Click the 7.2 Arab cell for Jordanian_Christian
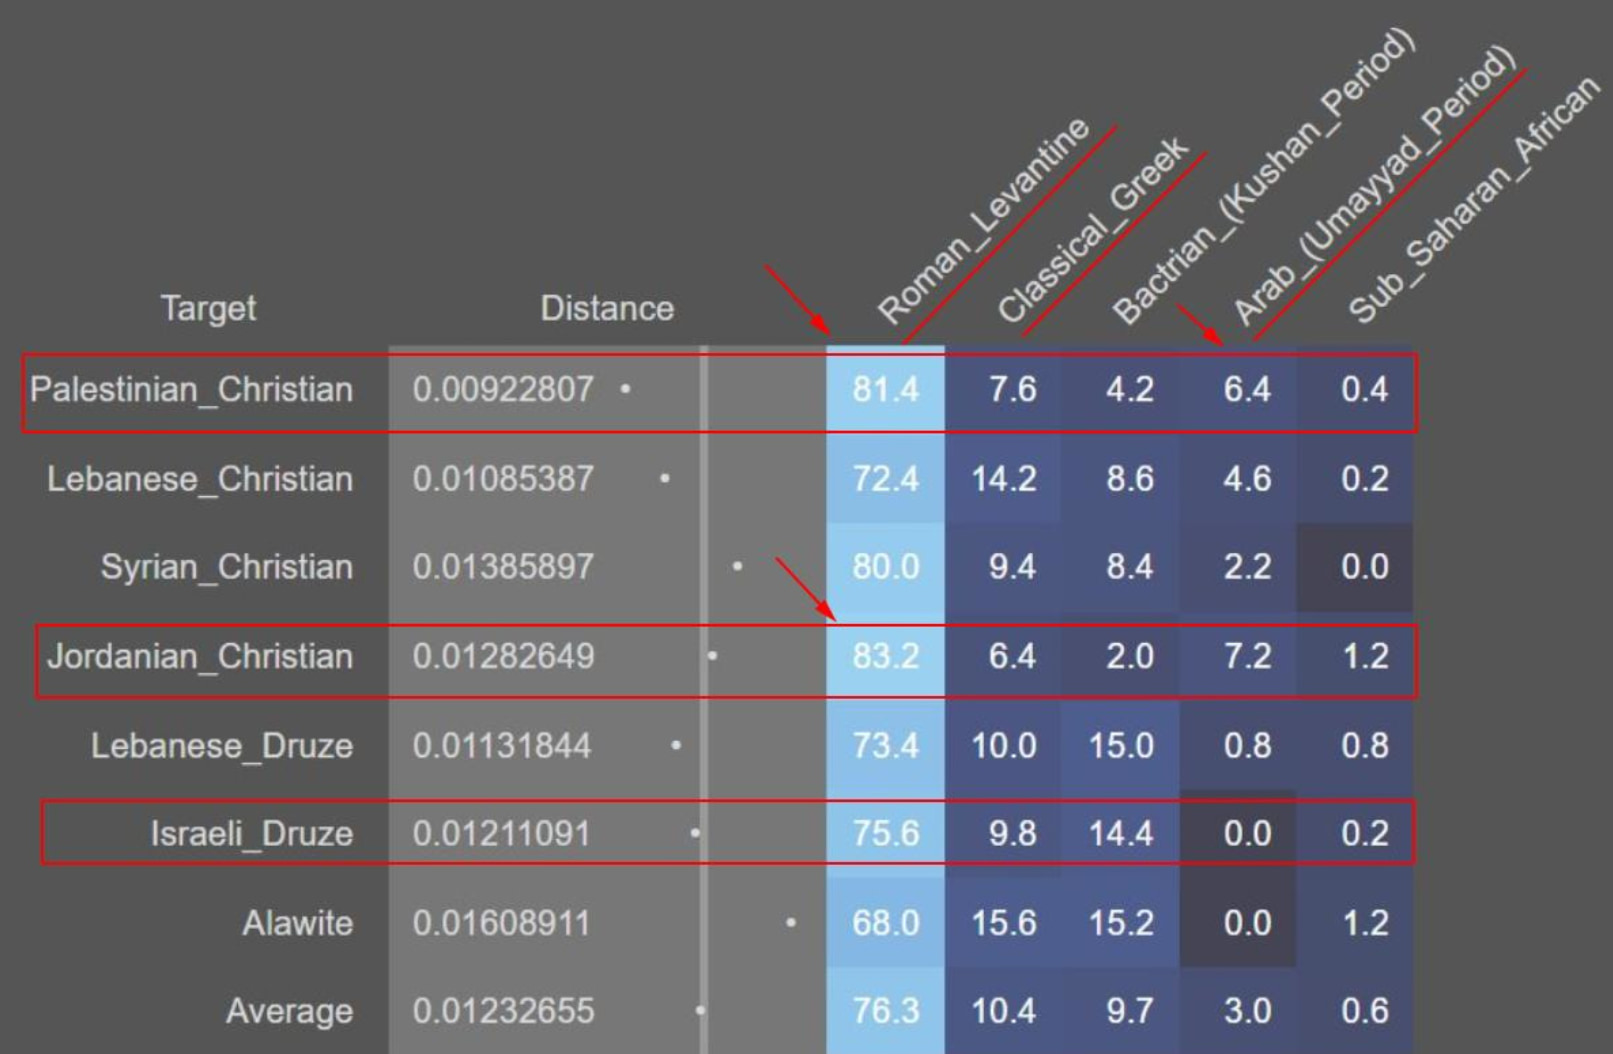This screenshot has height=1054, width=1613. point(1247,656)
